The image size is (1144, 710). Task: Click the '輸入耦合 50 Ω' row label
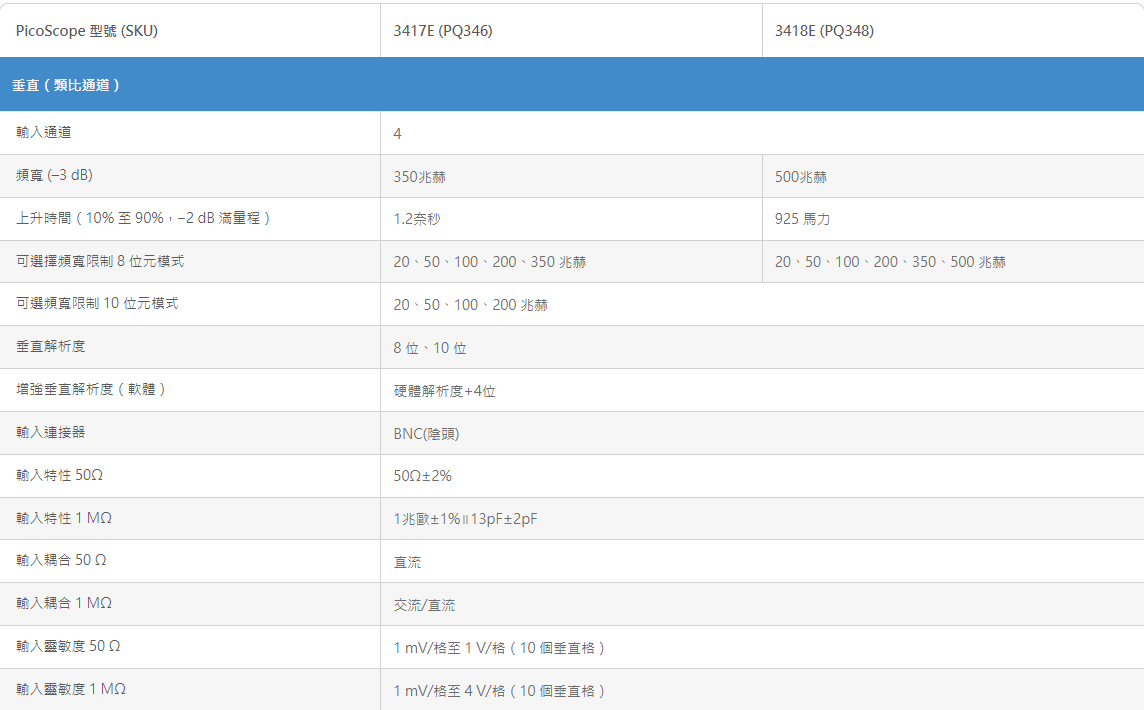[61, 560]
